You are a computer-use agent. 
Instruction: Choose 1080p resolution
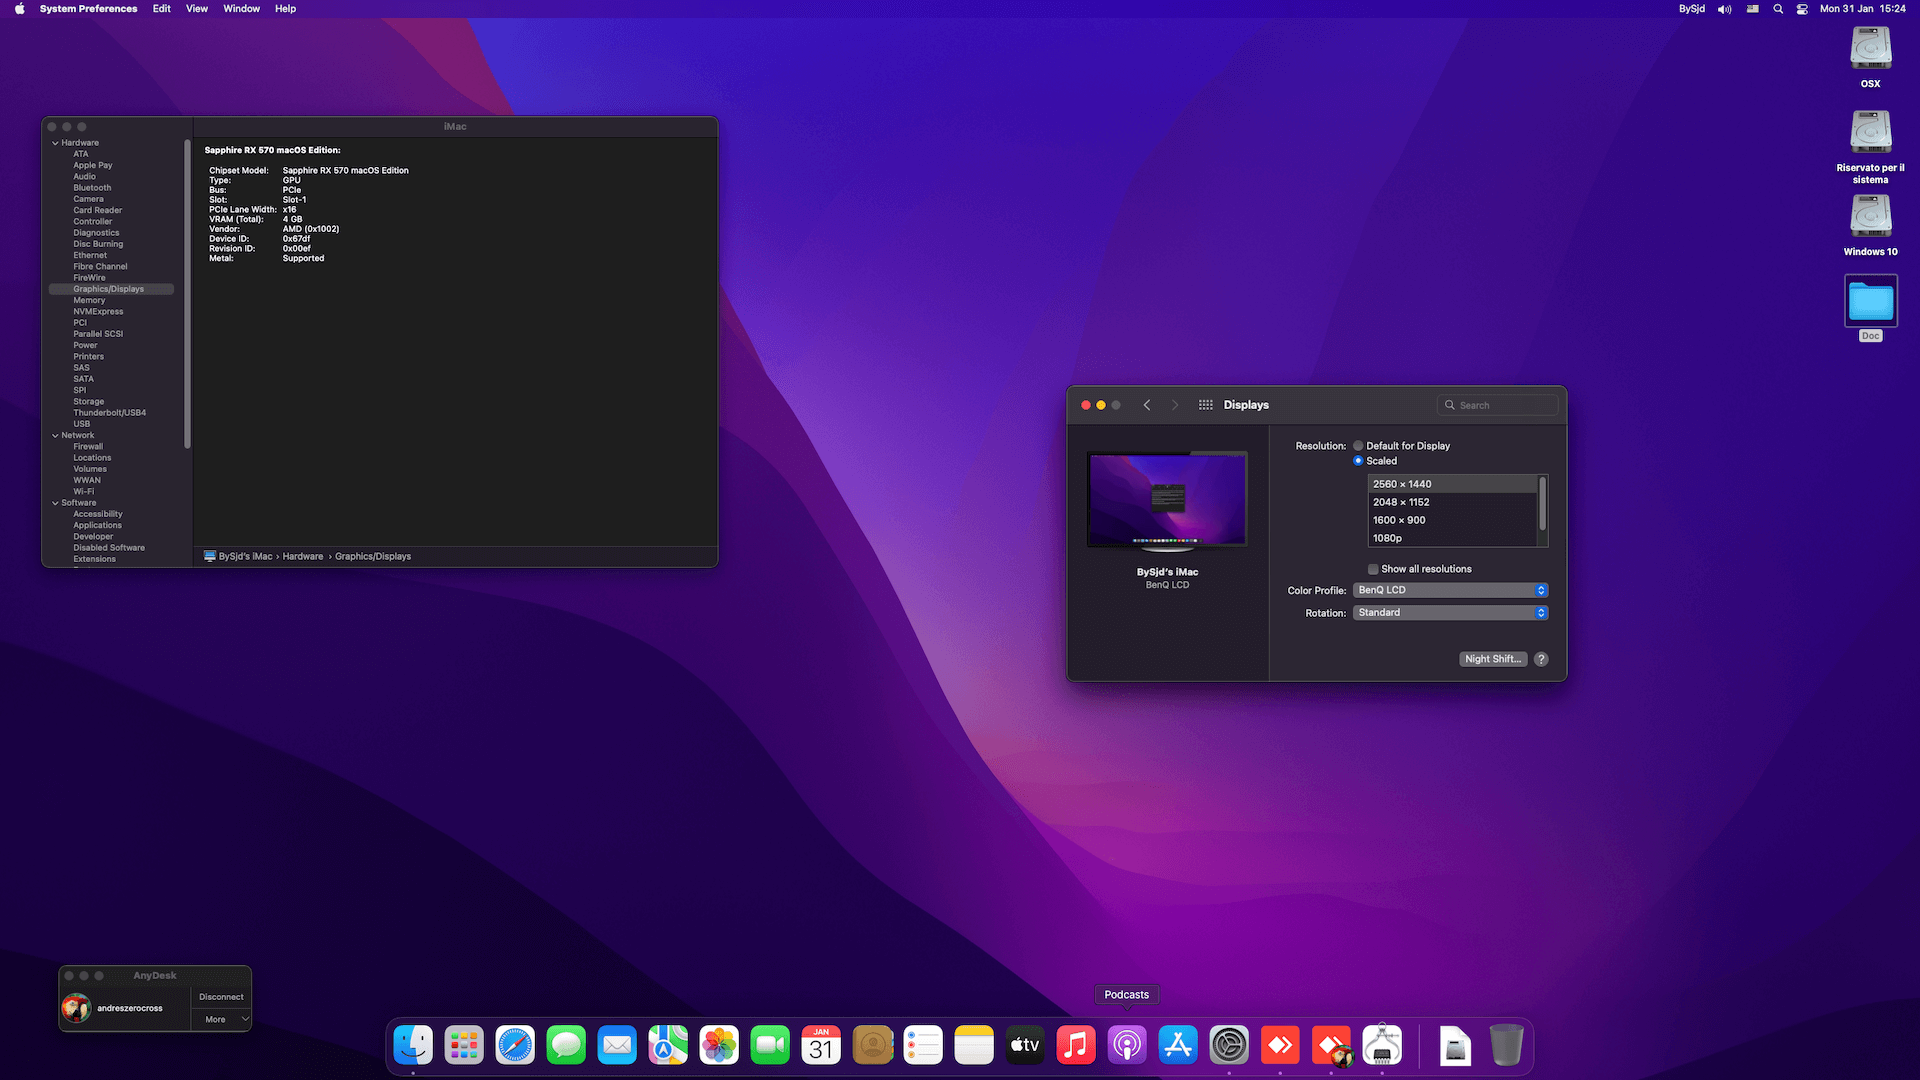tap(1452, 538)
